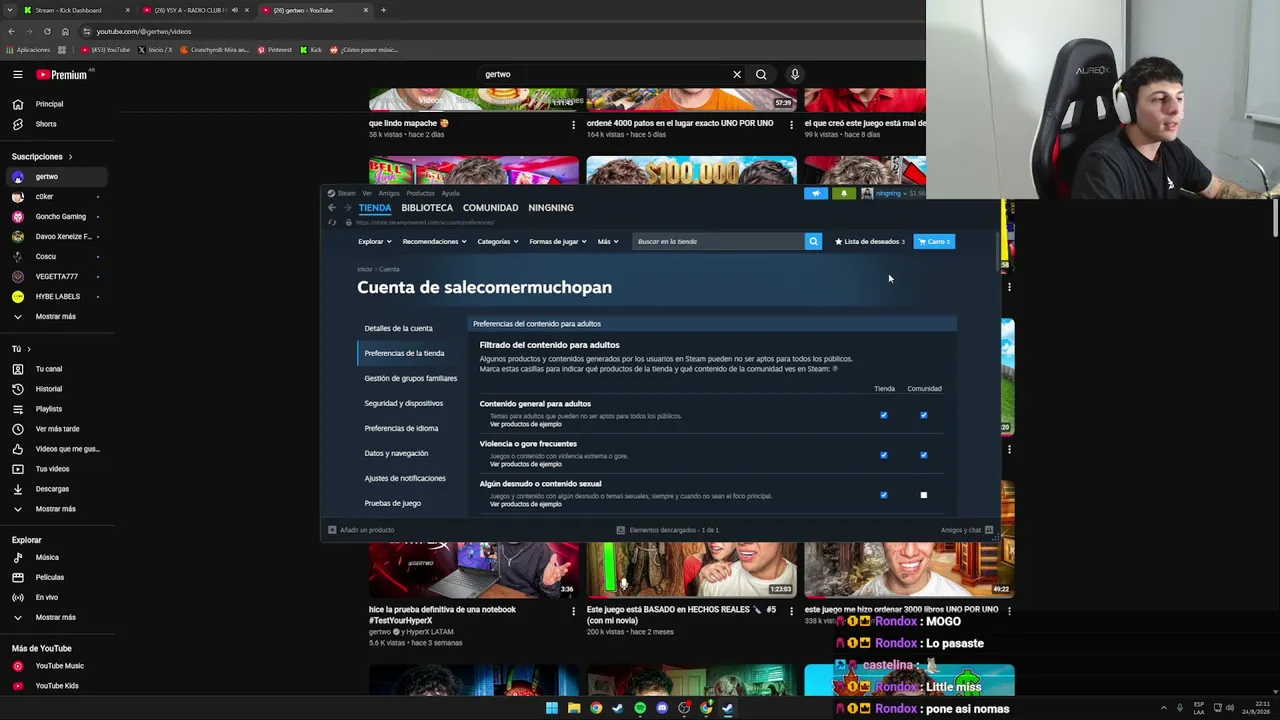
Task: Open File Explorer from the taskbar
Action: (x=574, y=708)
